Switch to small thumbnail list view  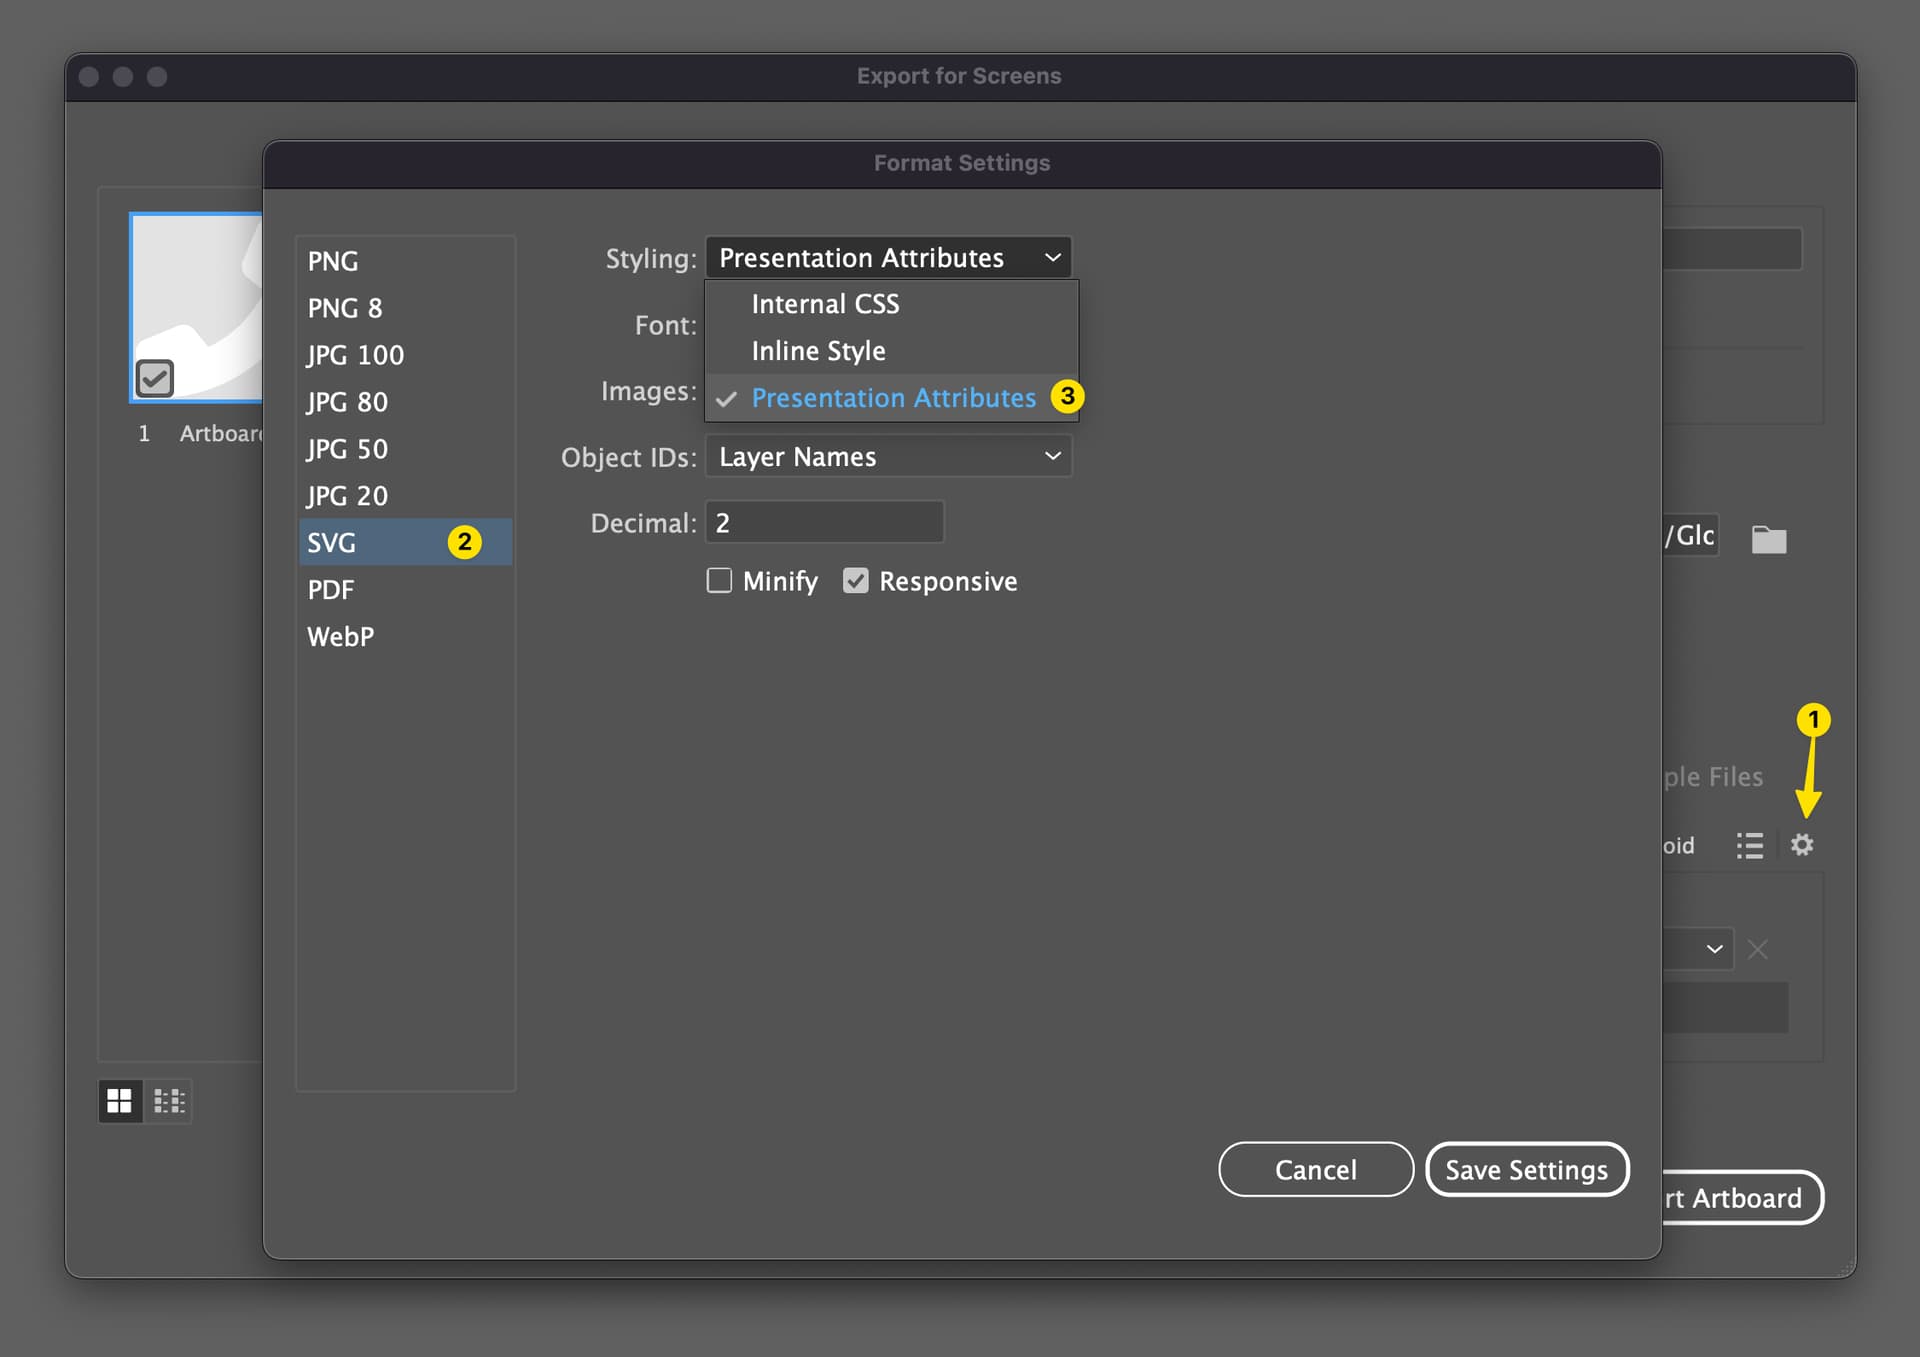[169, 1101]
